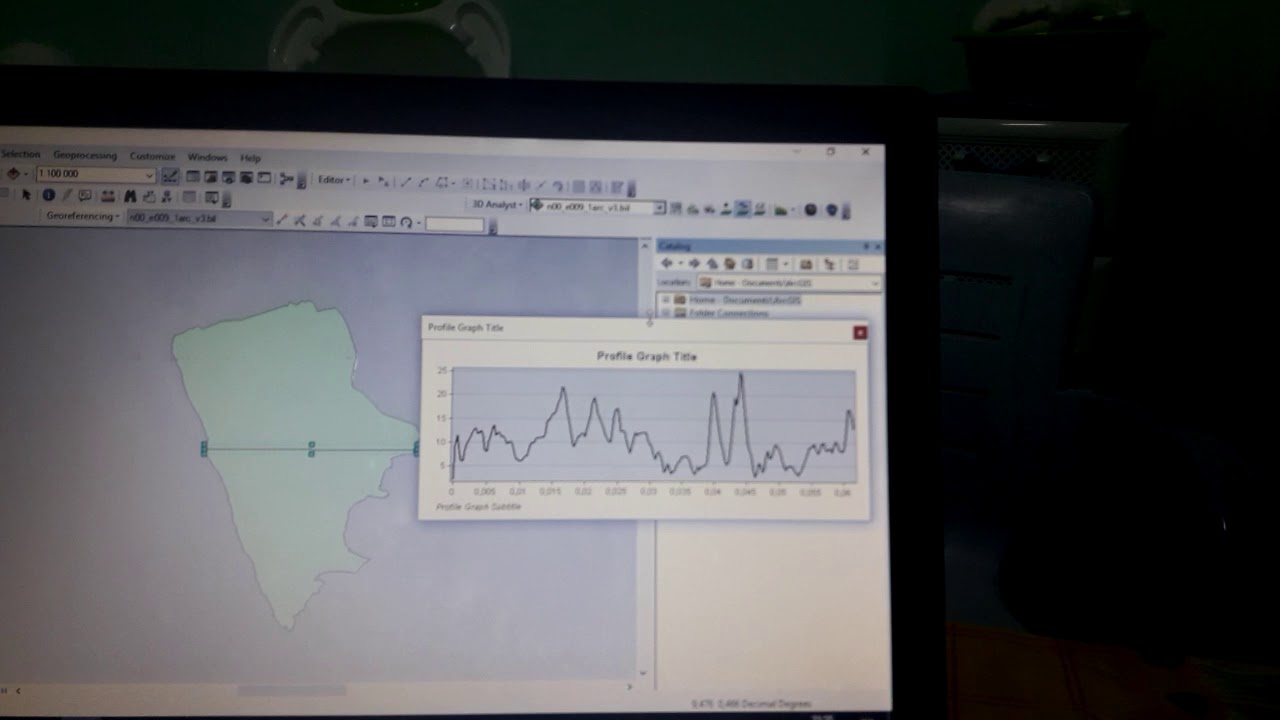Screen dimensions: 1280x720
Task: Click the middle handle of profile line
Action: [312, 449]
